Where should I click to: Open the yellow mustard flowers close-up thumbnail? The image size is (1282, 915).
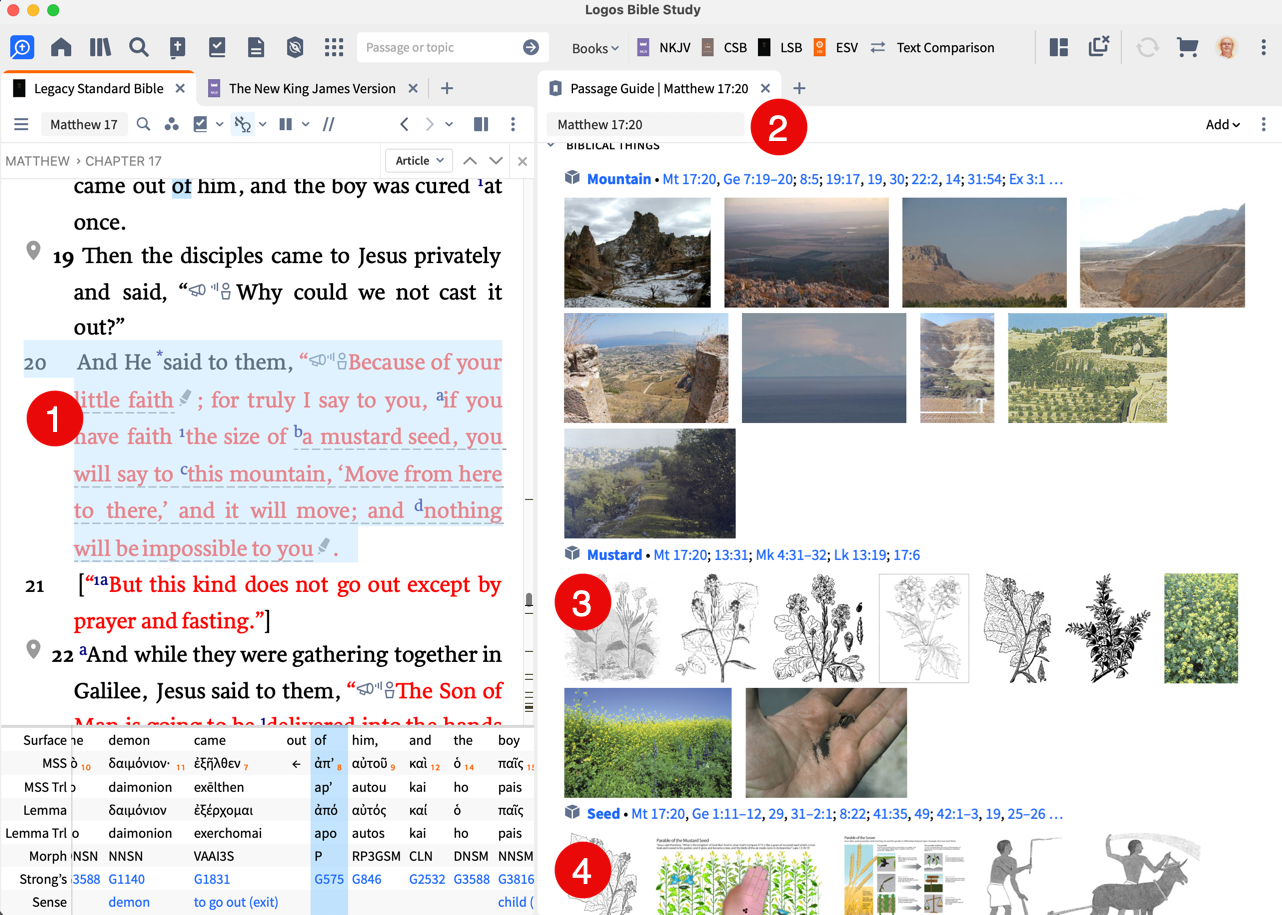[x=1201, y=628]
